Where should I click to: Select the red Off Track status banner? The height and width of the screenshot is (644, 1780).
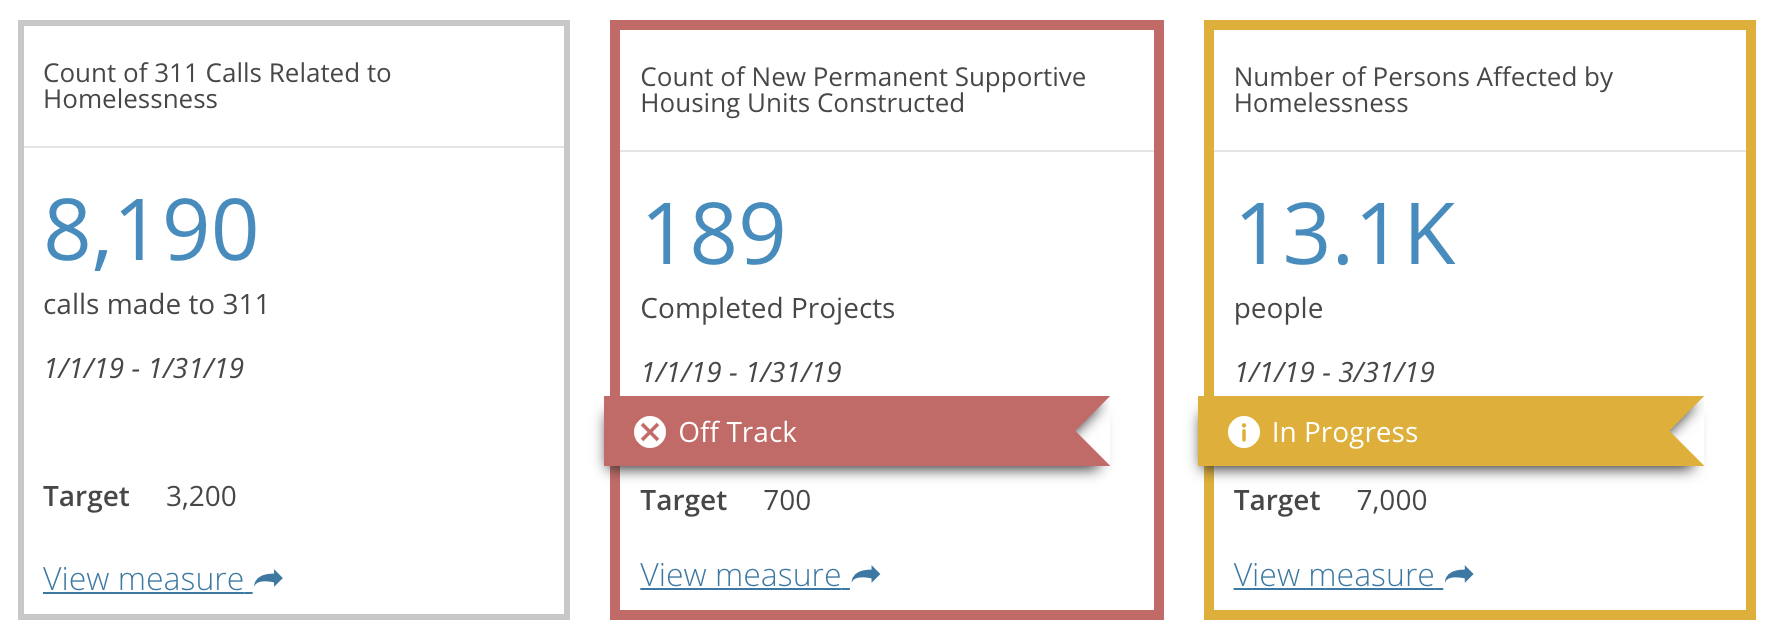click(857, 432)
